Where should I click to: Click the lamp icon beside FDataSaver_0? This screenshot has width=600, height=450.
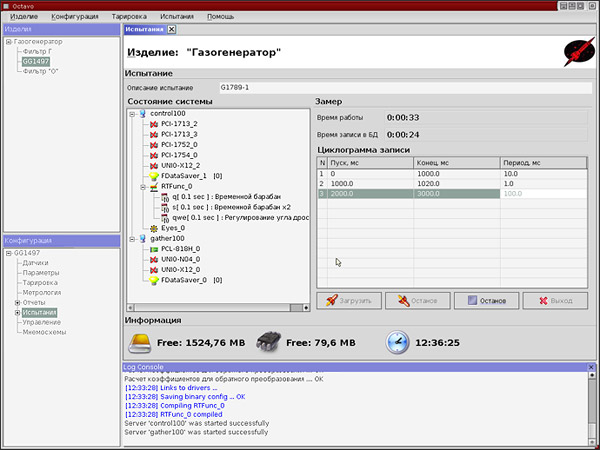(x=154, y=280)
